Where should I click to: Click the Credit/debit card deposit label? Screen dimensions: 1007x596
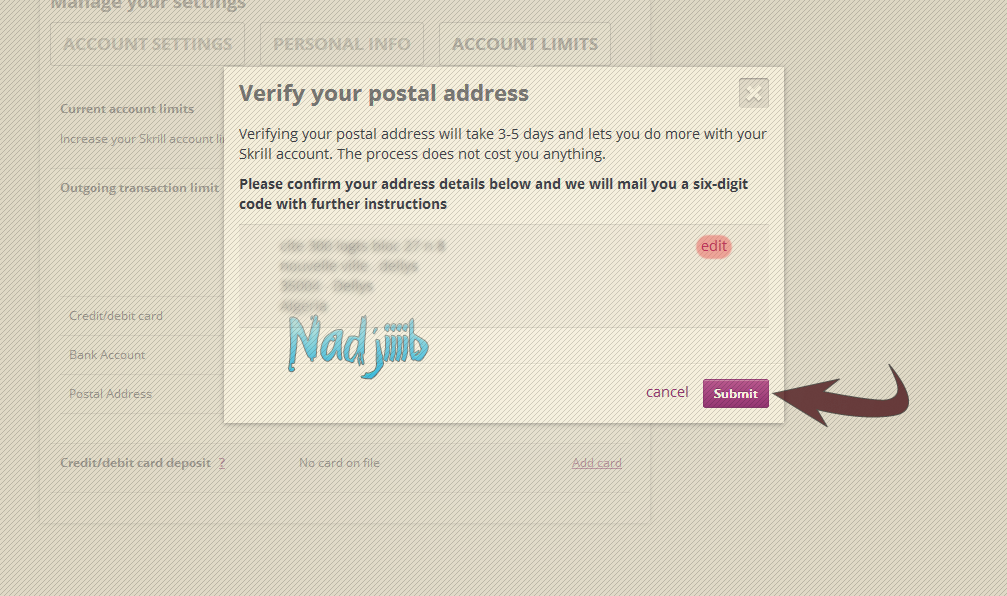135,463
